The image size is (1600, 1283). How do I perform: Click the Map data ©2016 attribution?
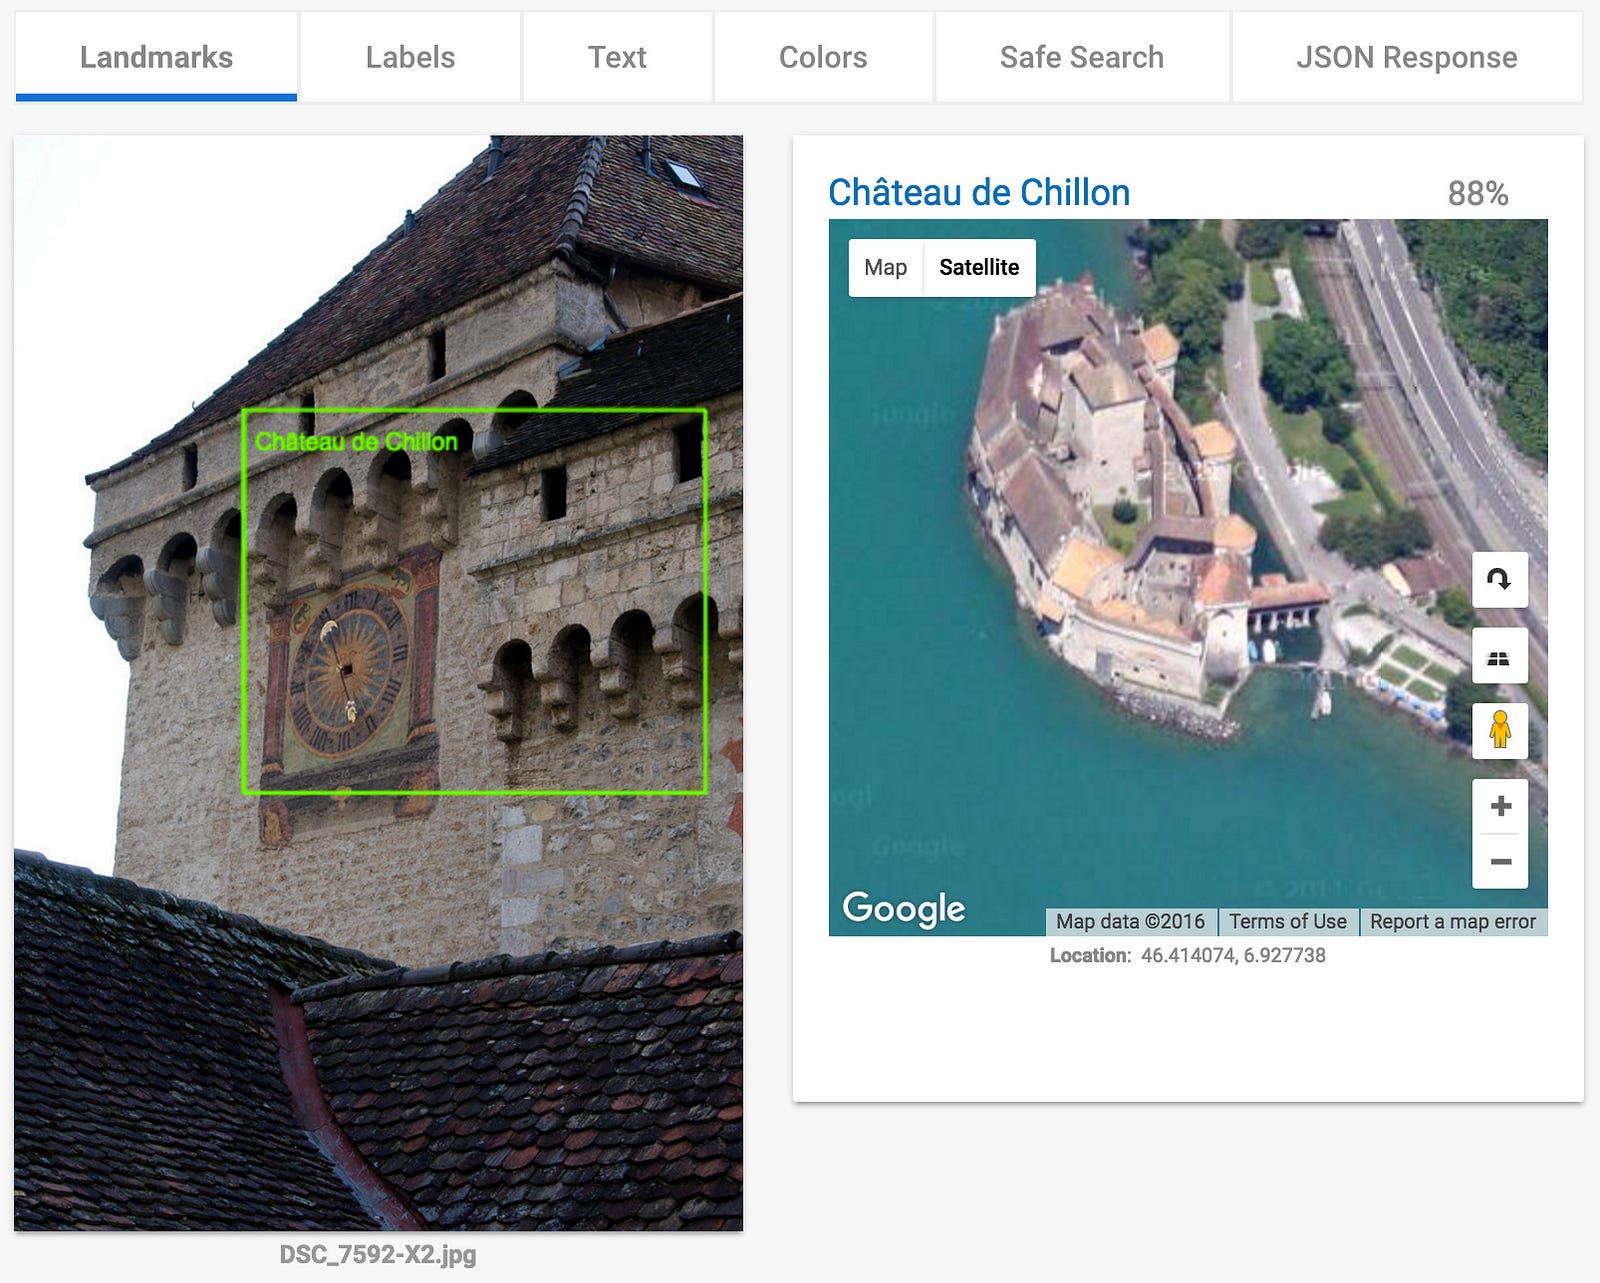point(1131,921)
